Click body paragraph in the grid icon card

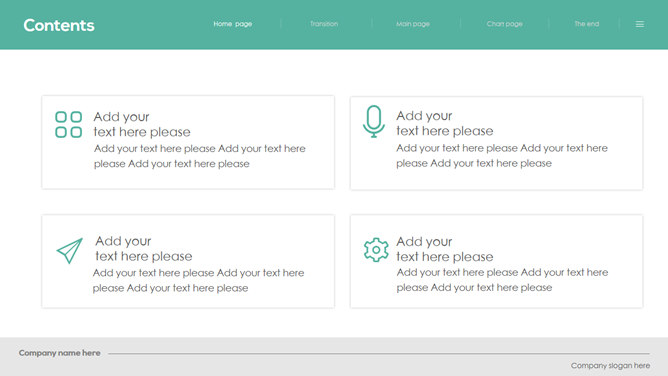click(x=200, y=156)
